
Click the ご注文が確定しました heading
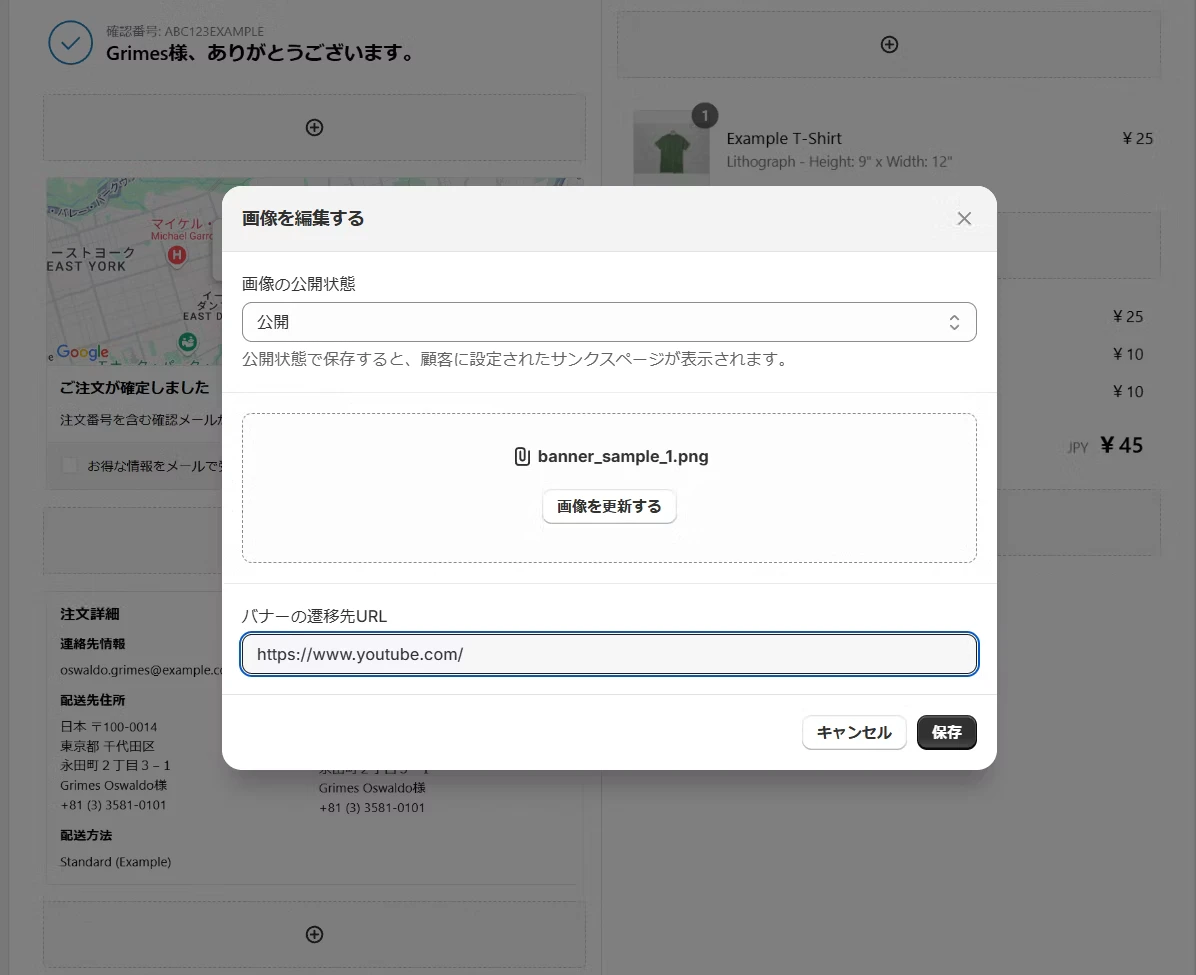[x=134, y=388]
